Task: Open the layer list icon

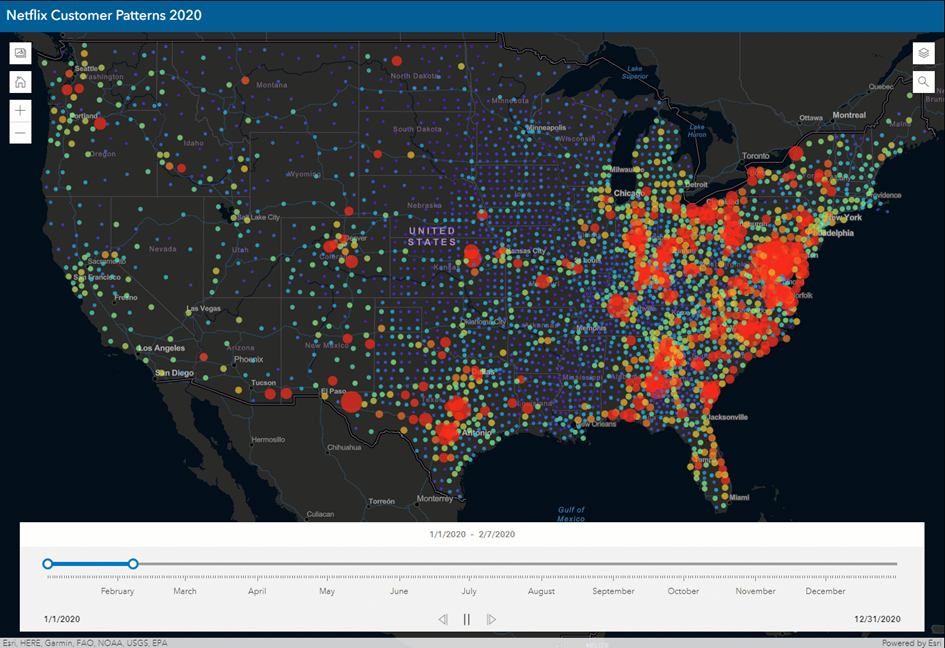Action: (x=923, y=53)
